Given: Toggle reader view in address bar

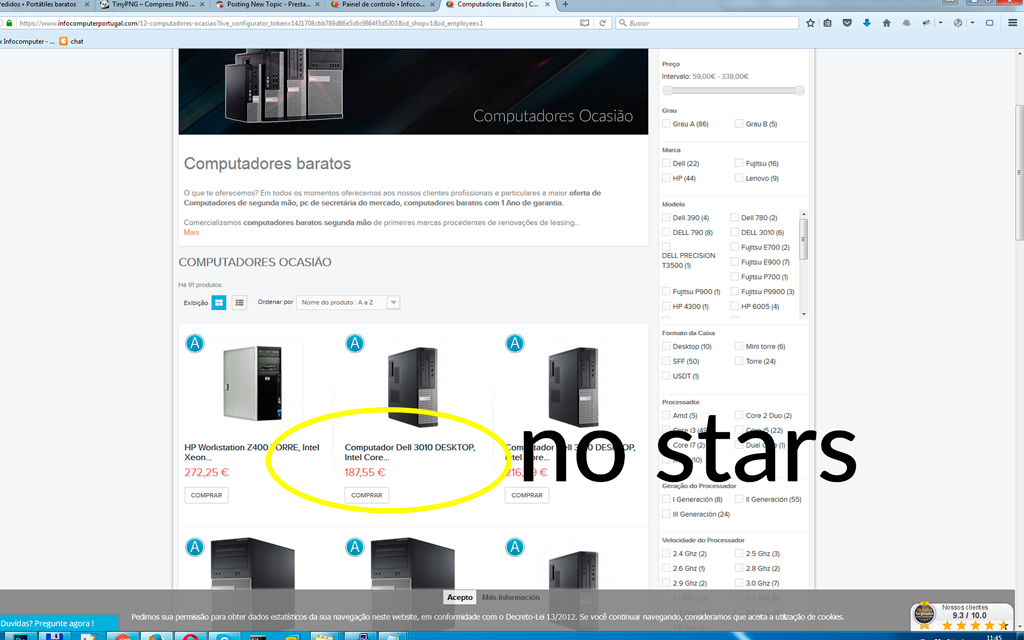Looking at the screenshot, I should [x=584, y=23].
